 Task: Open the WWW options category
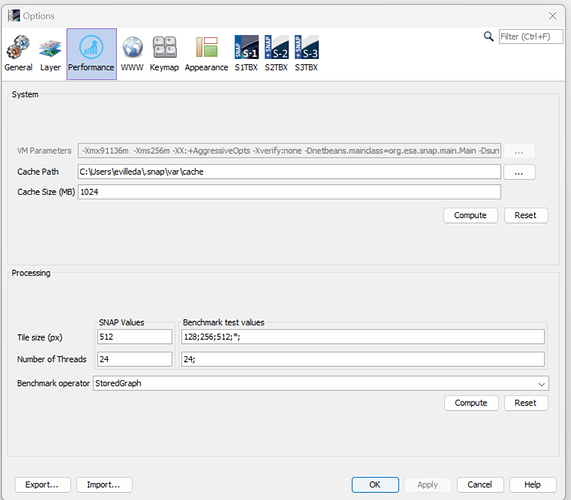pyautogui.click(x=132, y=54)
